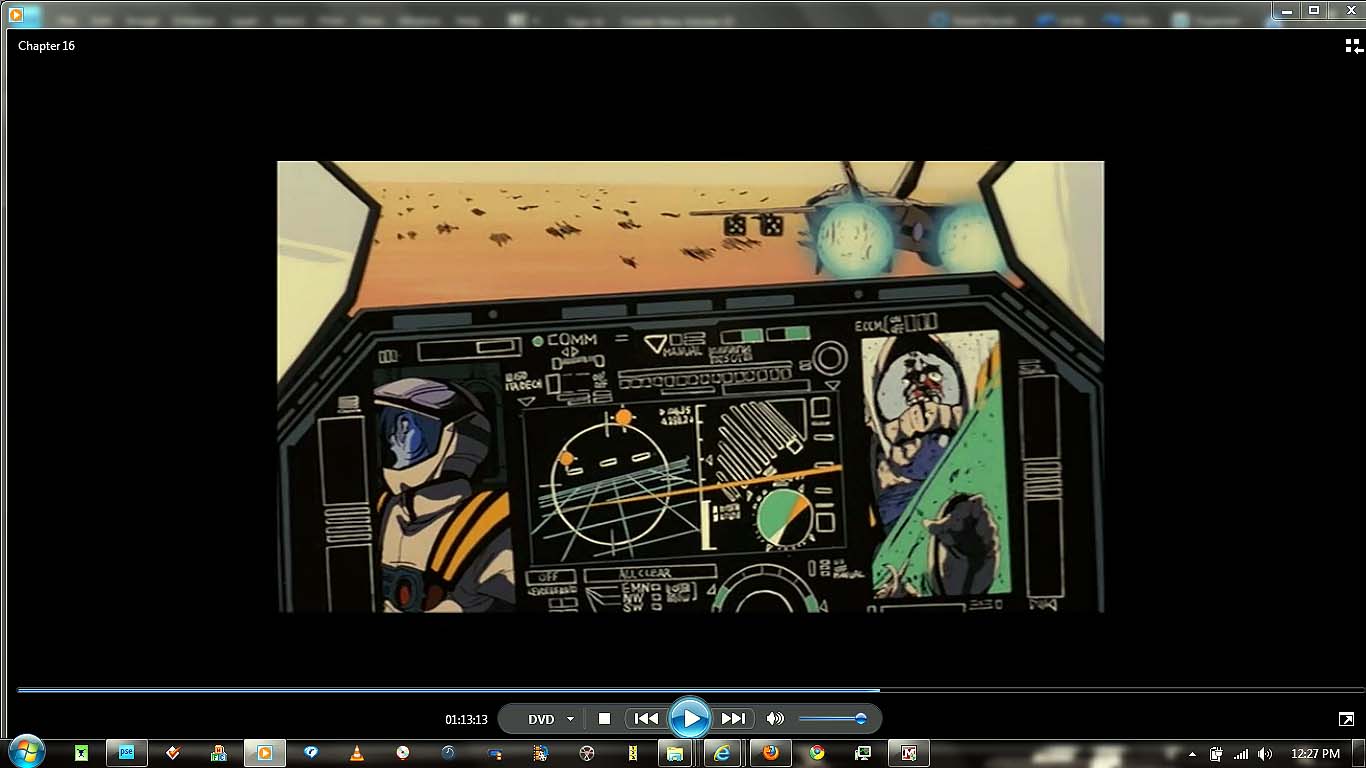1366x768 pixels.
Task: Open network signal tray icon
Action: click(1241, 754)
